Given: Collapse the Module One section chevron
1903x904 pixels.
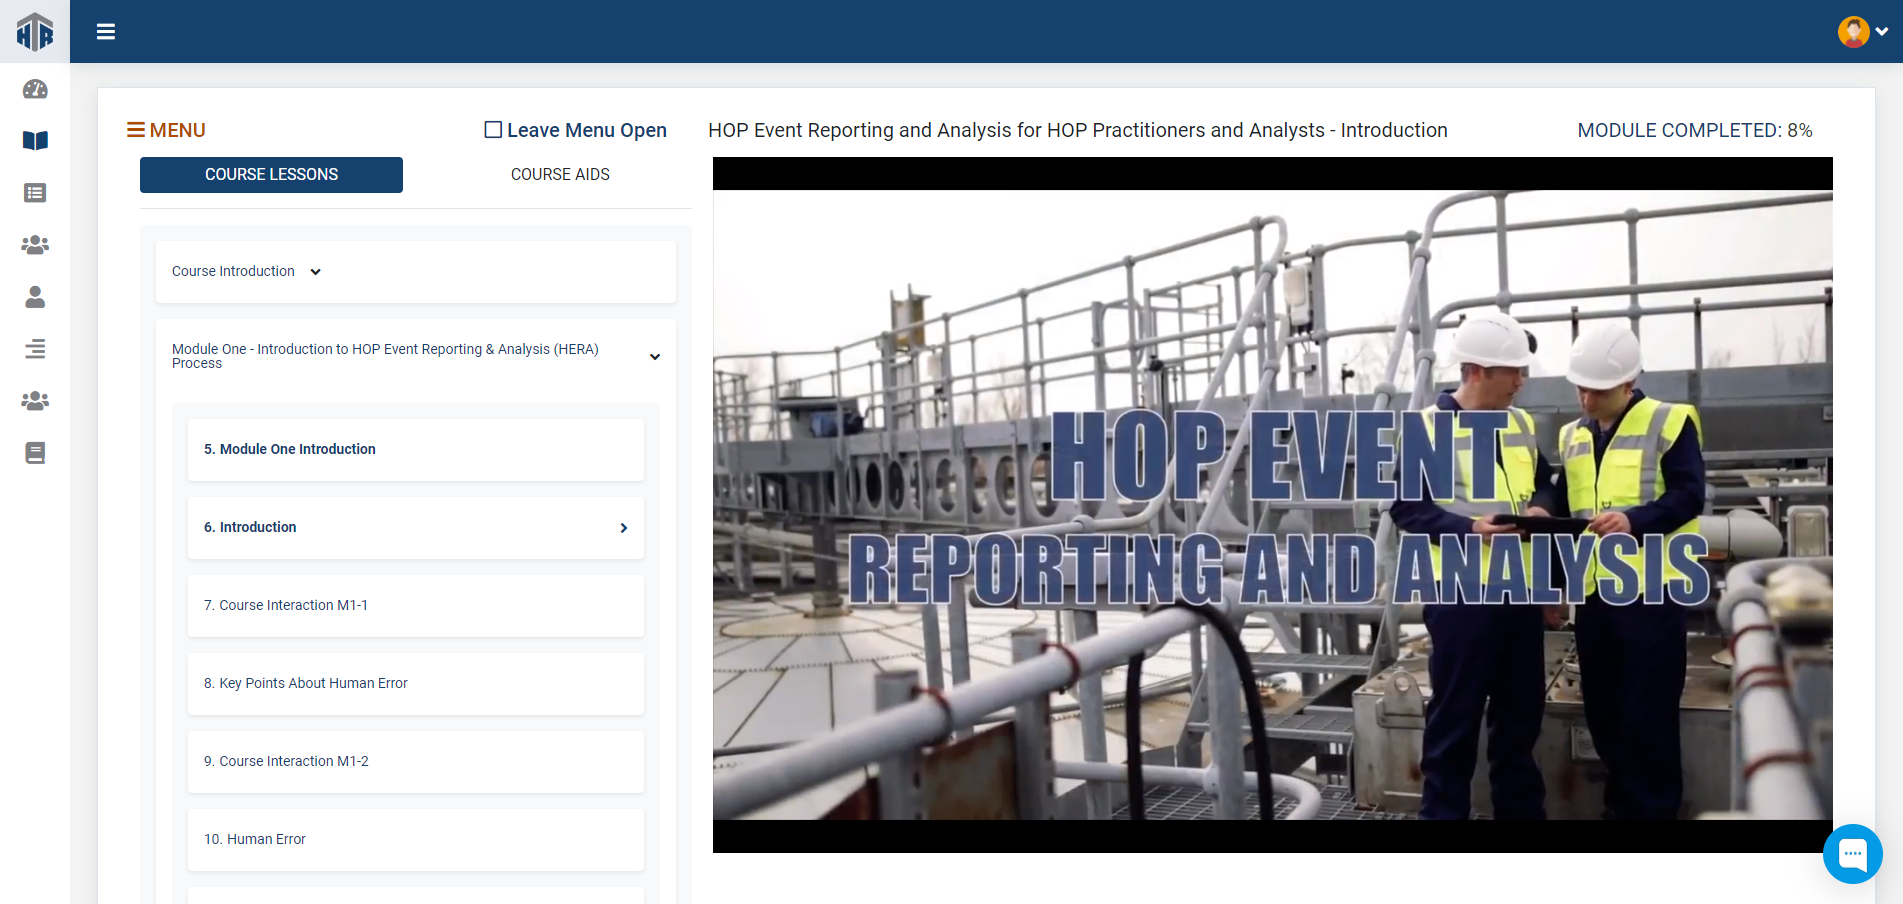Looking at the screenshot, I should (655, 357).
